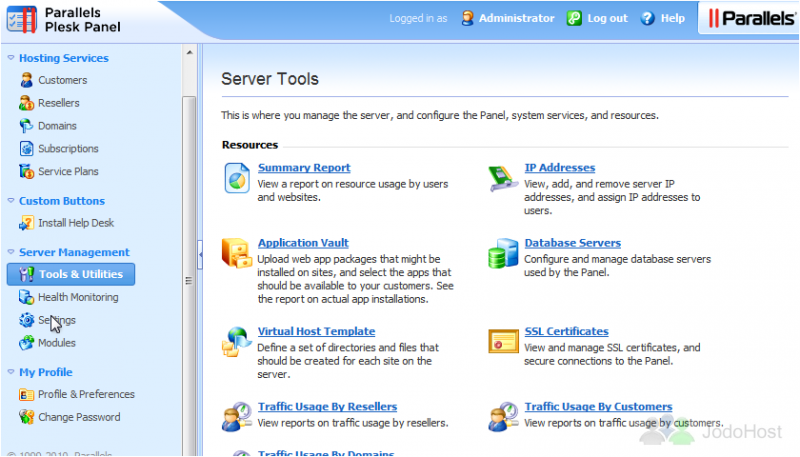The height and width of the screenshot is (457, 800).
Task: Open Traffic Usage By Resellers link
Action: click(327, 407)
